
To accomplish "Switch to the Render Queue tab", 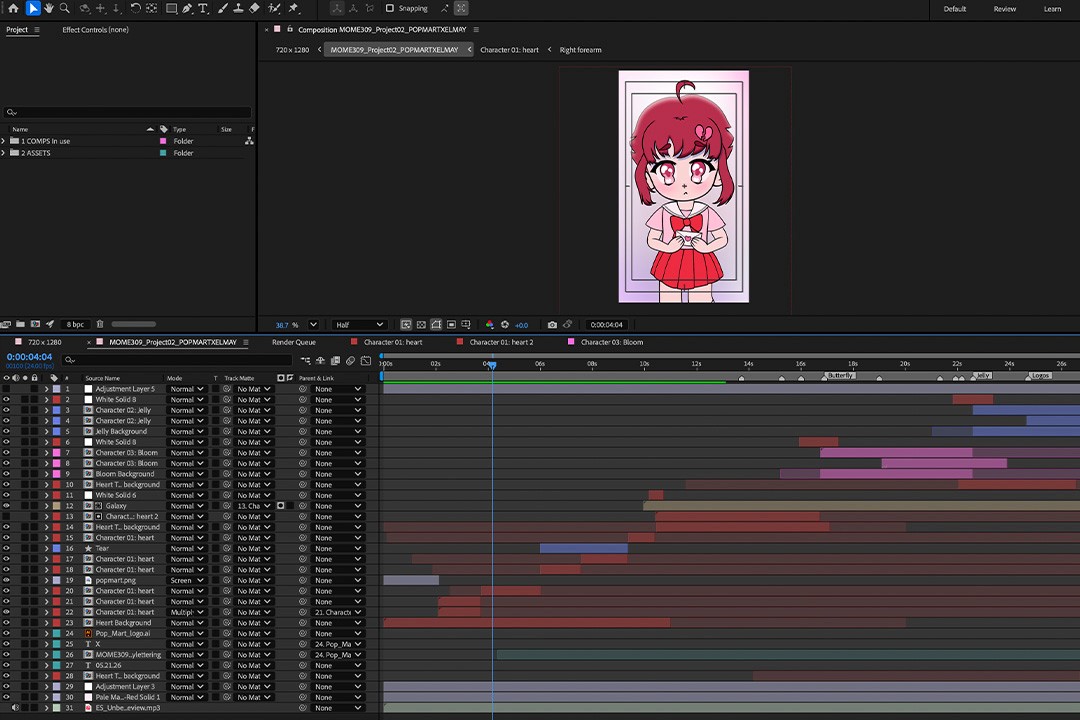I will [x=293, y=342].
